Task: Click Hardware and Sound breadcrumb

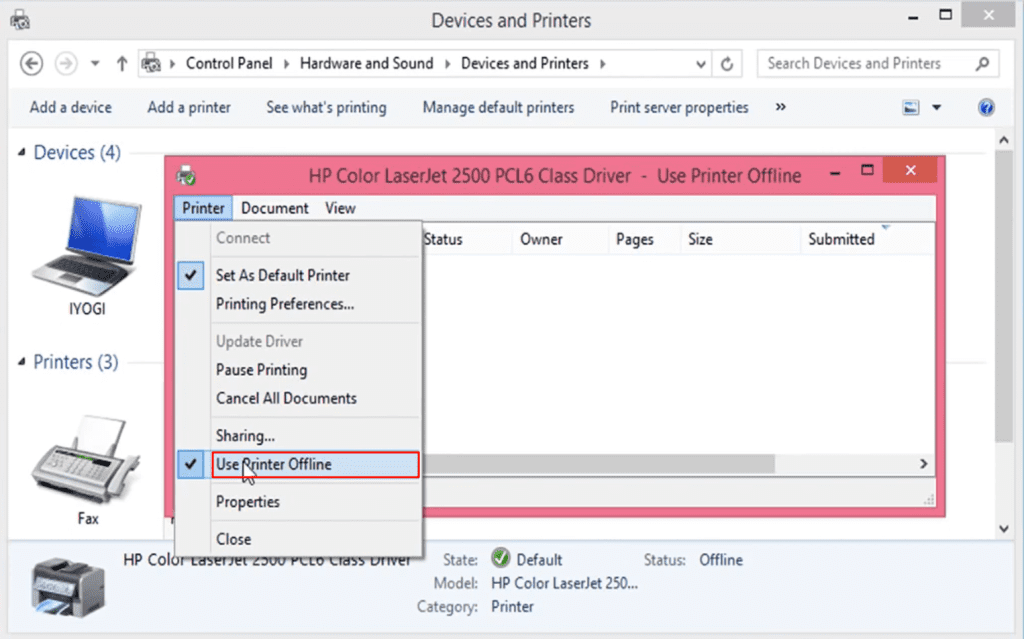Action: (x=366, y=63)
